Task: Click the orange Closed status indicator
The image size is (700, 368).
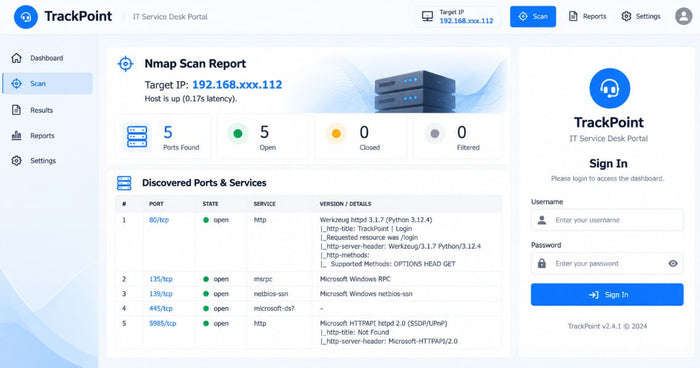Action: (x=336, y=134)
